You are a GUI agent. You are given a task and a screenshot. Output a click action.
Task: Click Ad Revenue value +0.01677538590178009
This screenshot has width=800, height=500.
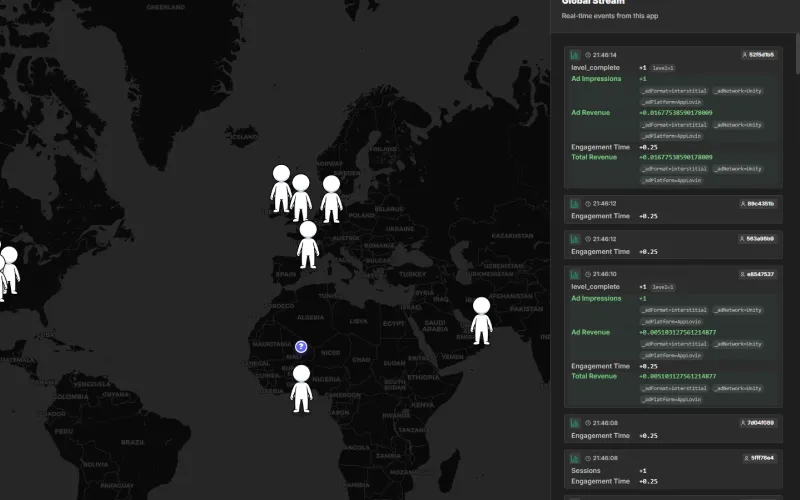[x=676, y=113]
